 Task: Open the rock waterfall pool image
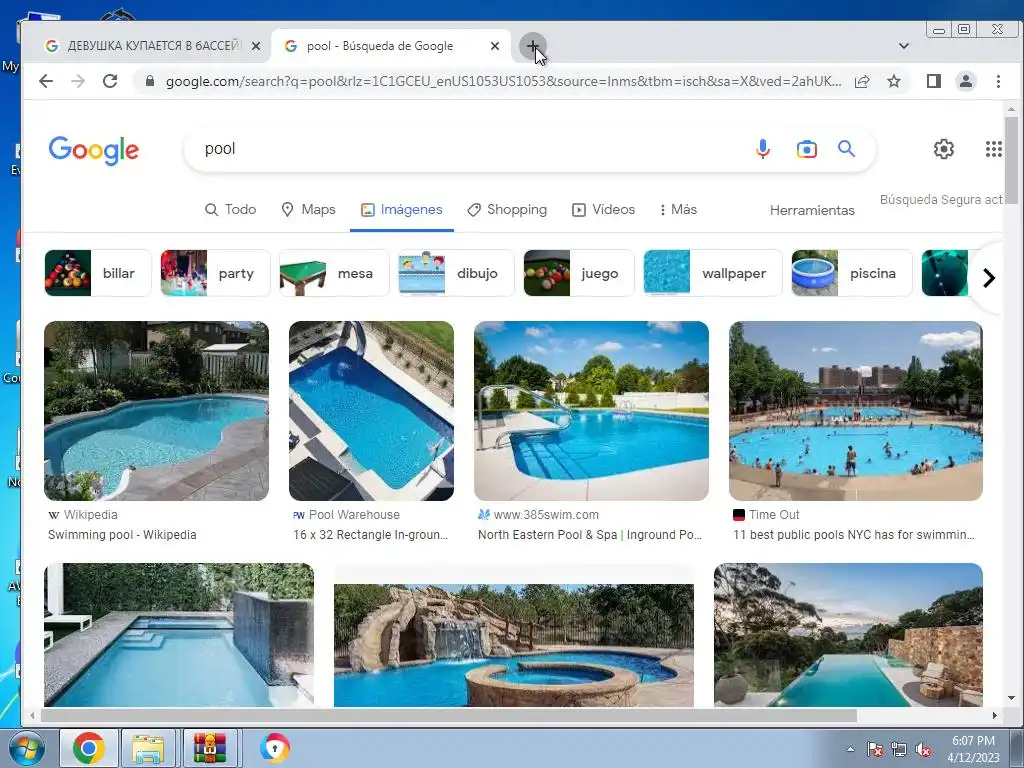click(513, 645)
